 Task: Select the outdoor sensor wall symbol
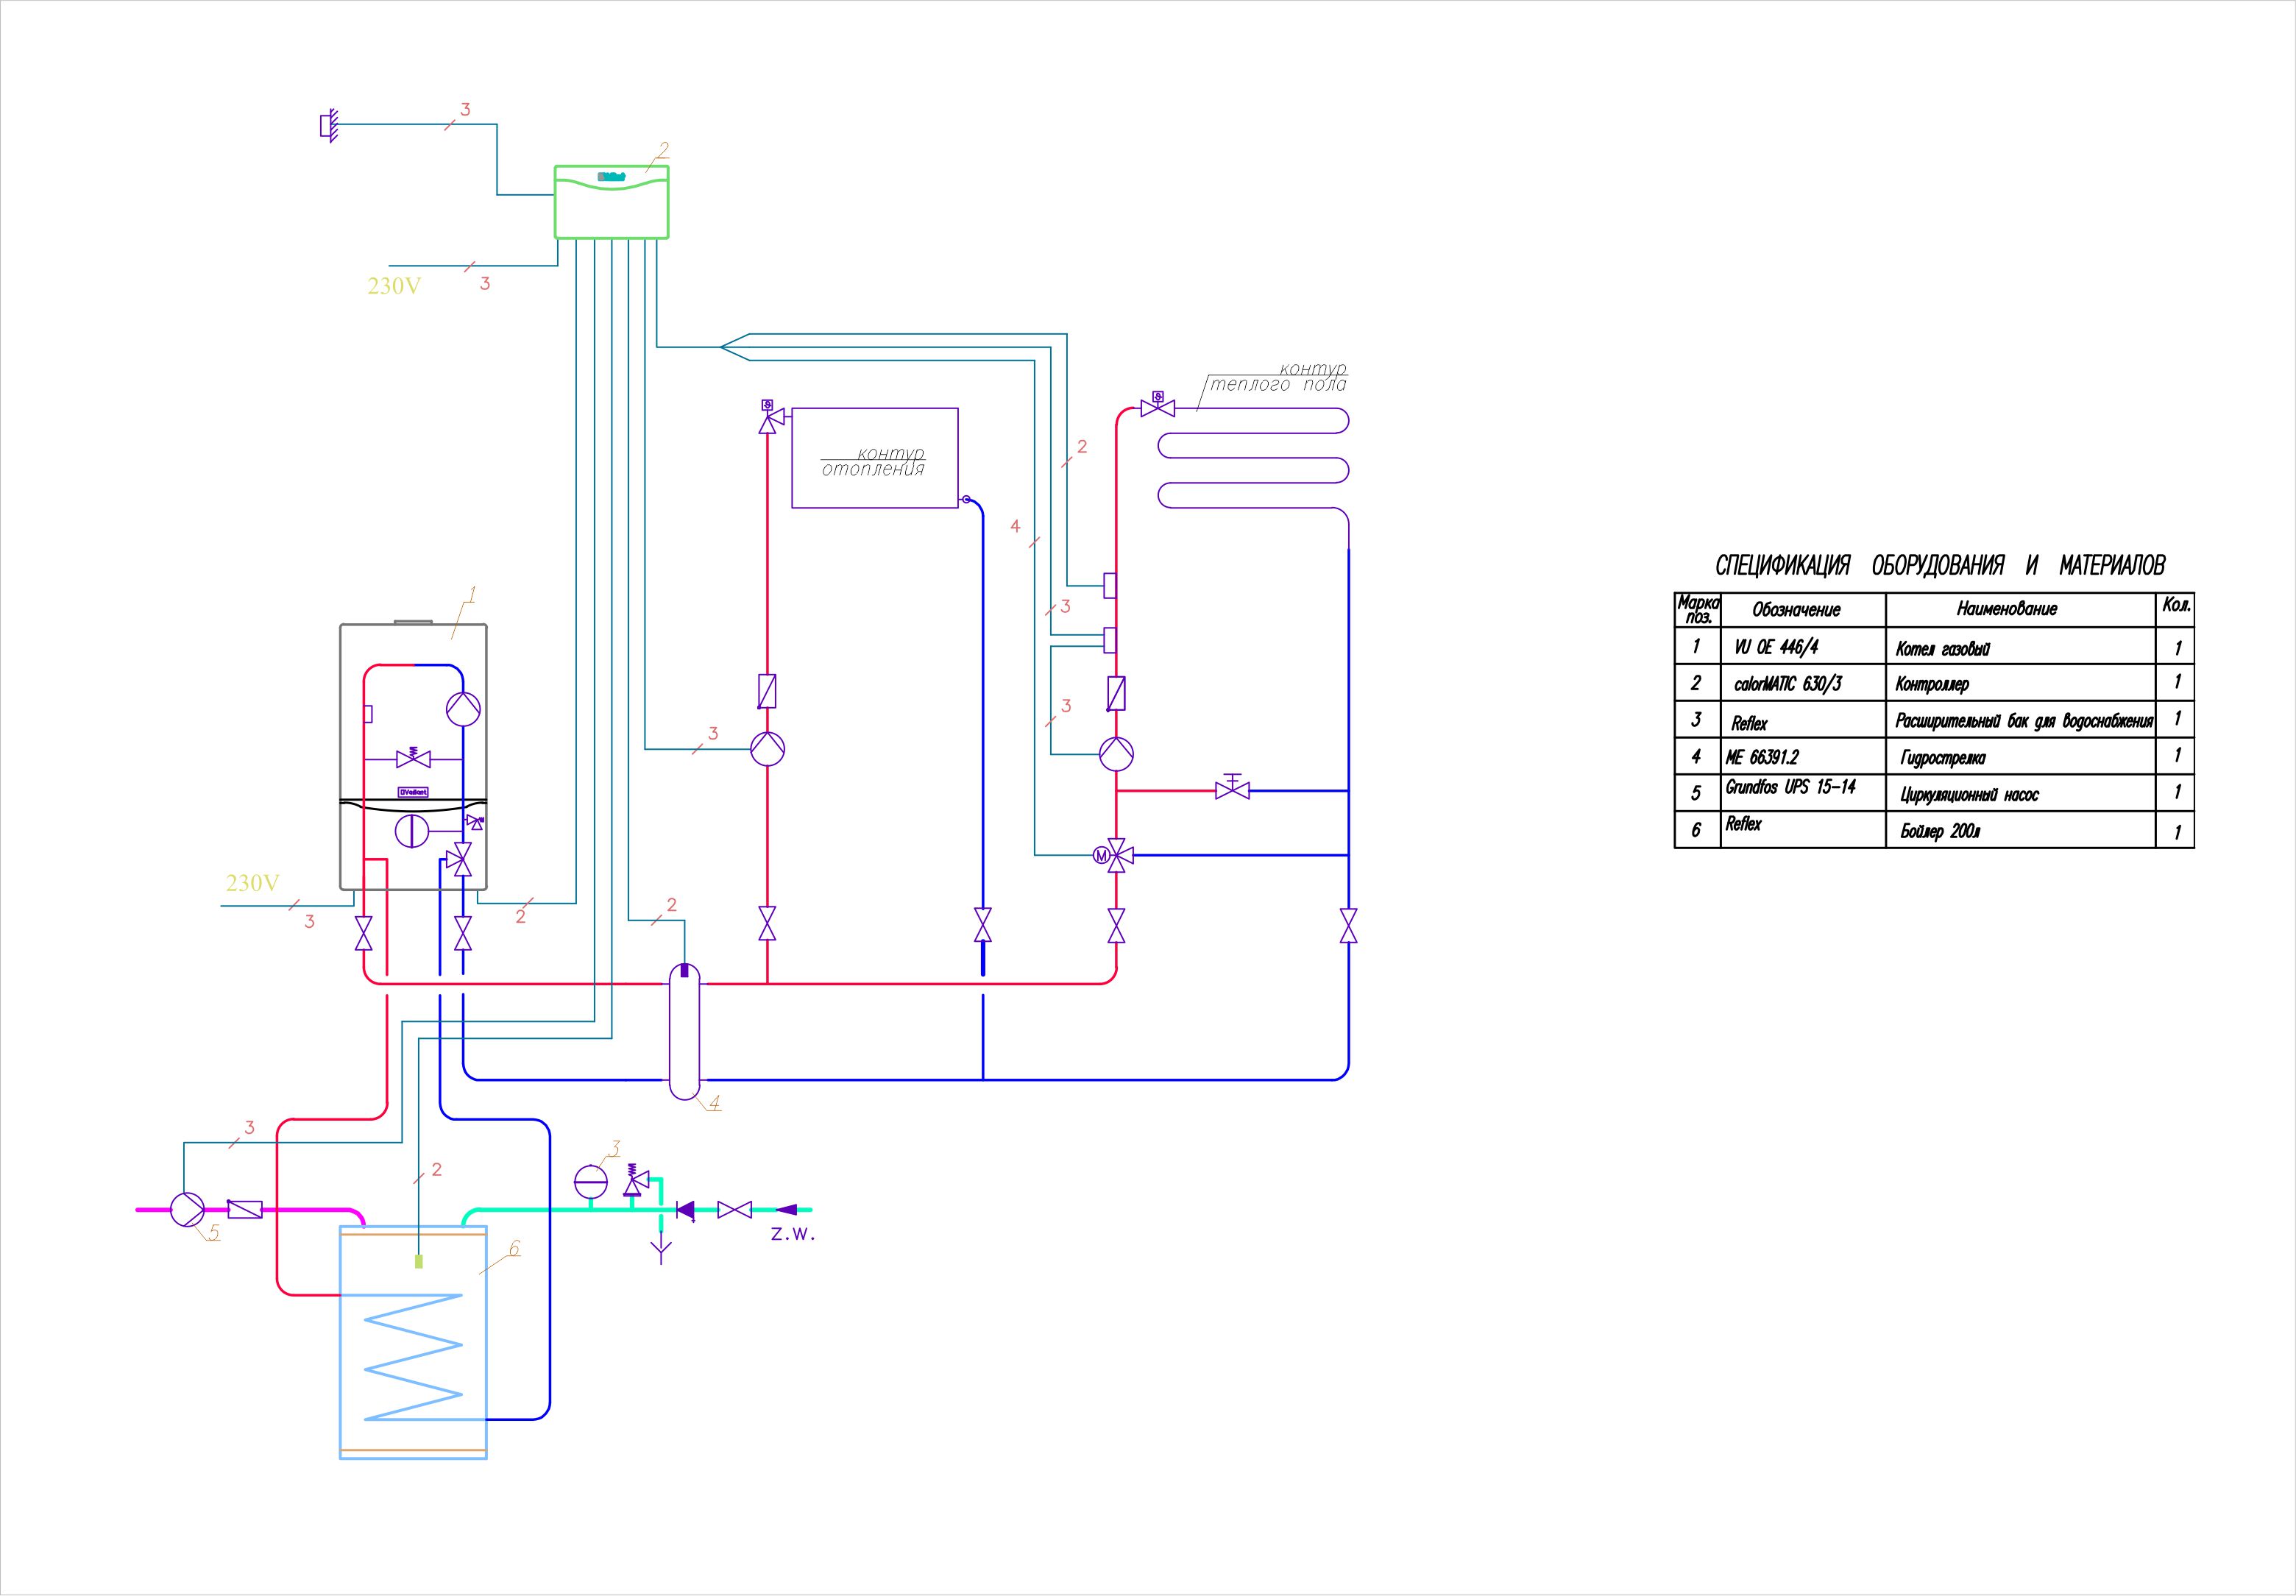328,125
